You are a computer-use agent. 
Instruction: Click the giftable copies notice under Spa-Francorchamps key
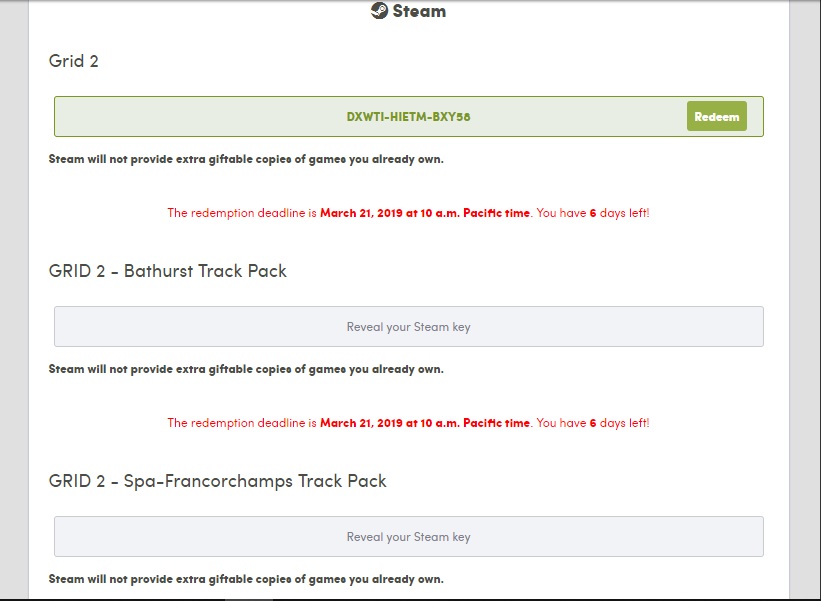(246, 579)
